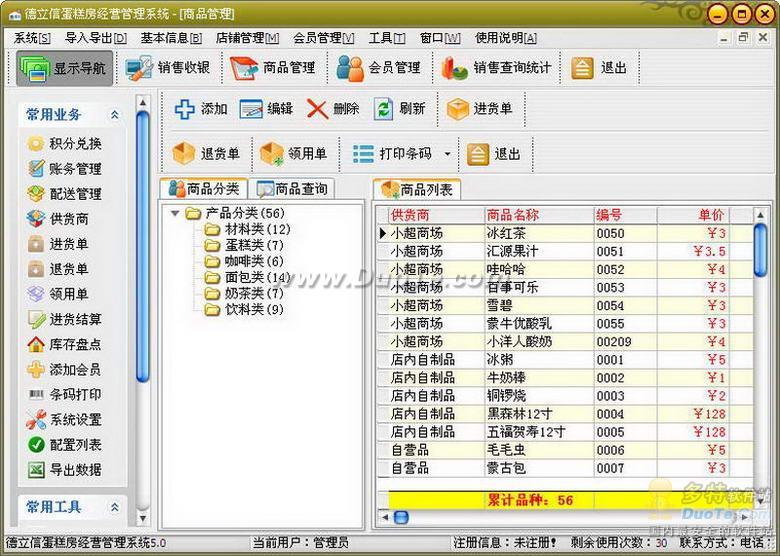Click 导出数据 in the sidebar
The height and width of the screenshot is (556, 780).
pyautogui.click(x=65, y=469)
